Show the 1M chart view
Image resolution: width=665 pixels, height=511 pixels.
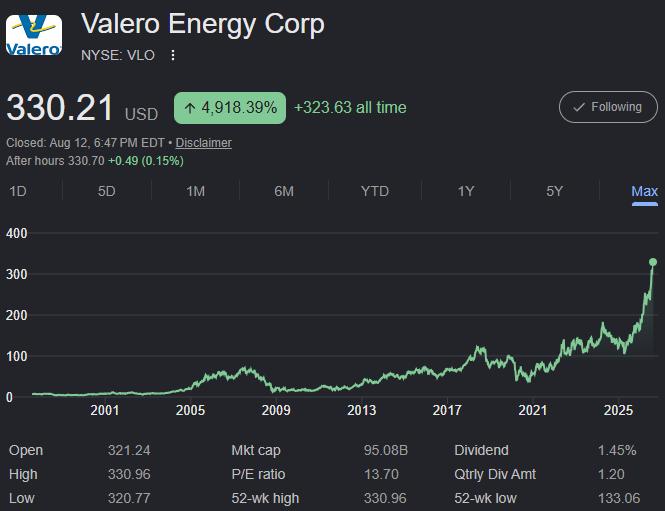pos(196,191)
